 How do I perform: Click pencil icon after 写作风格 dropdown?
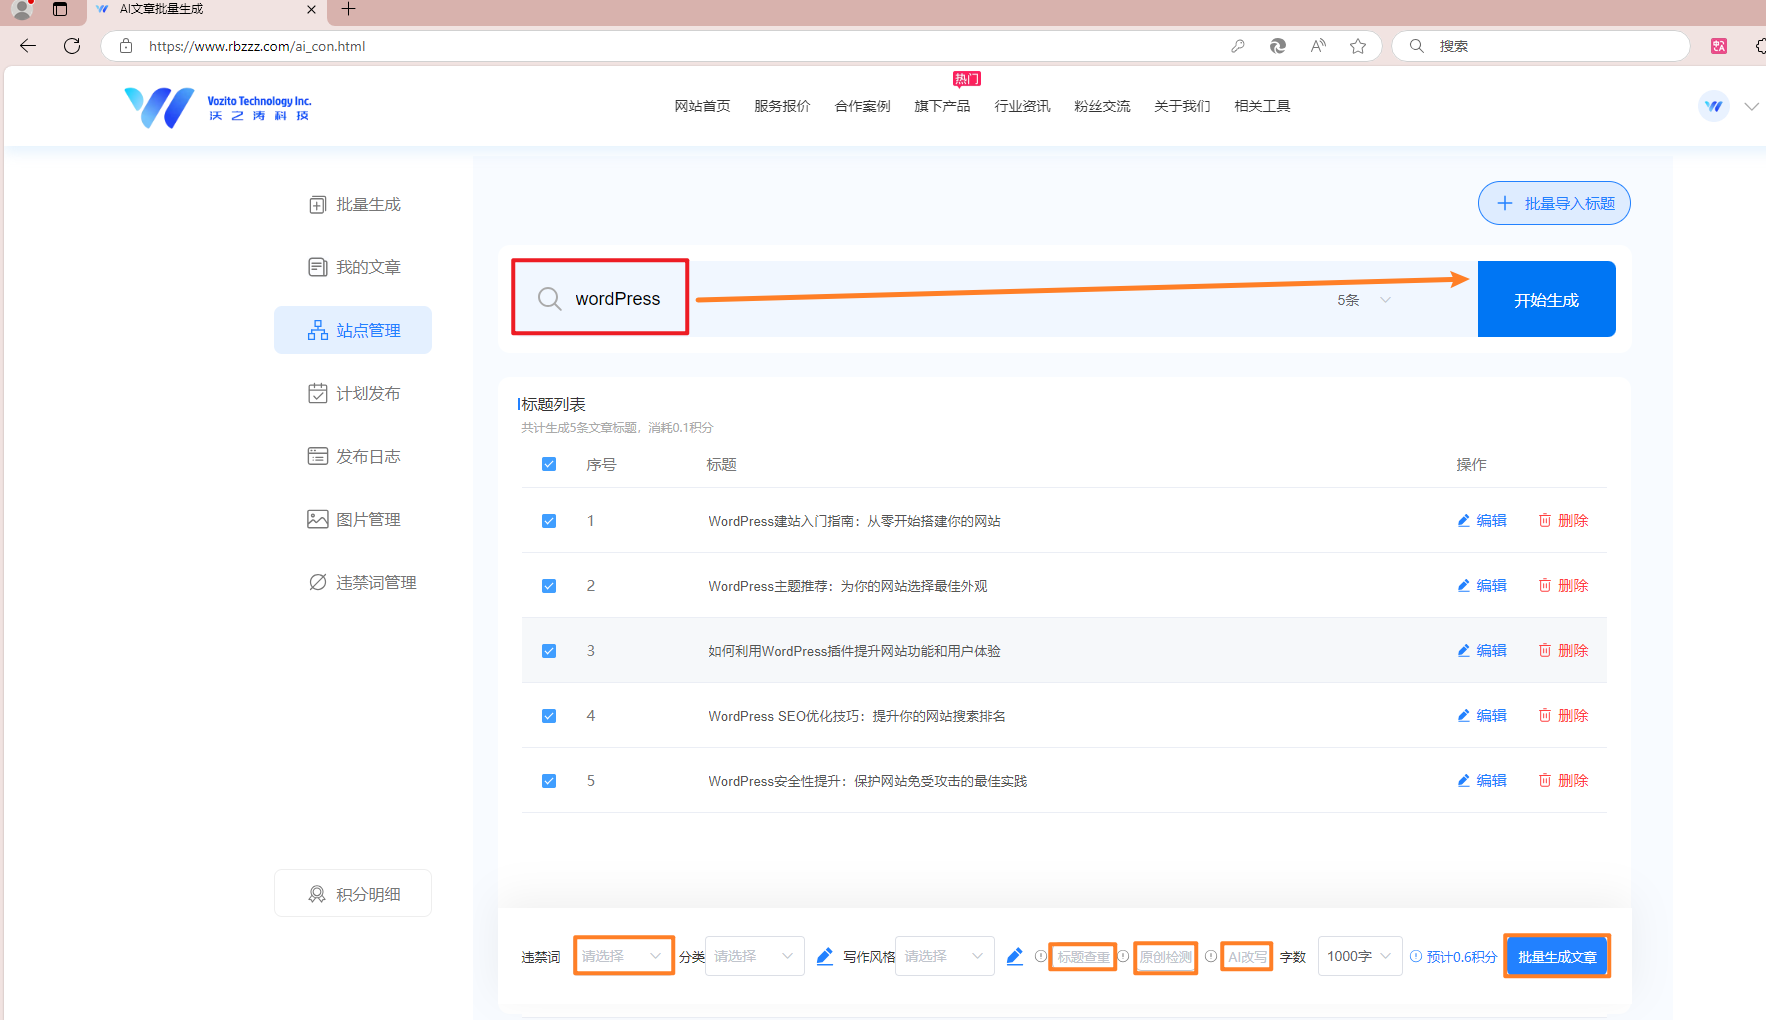click(x=1015, y=956)
